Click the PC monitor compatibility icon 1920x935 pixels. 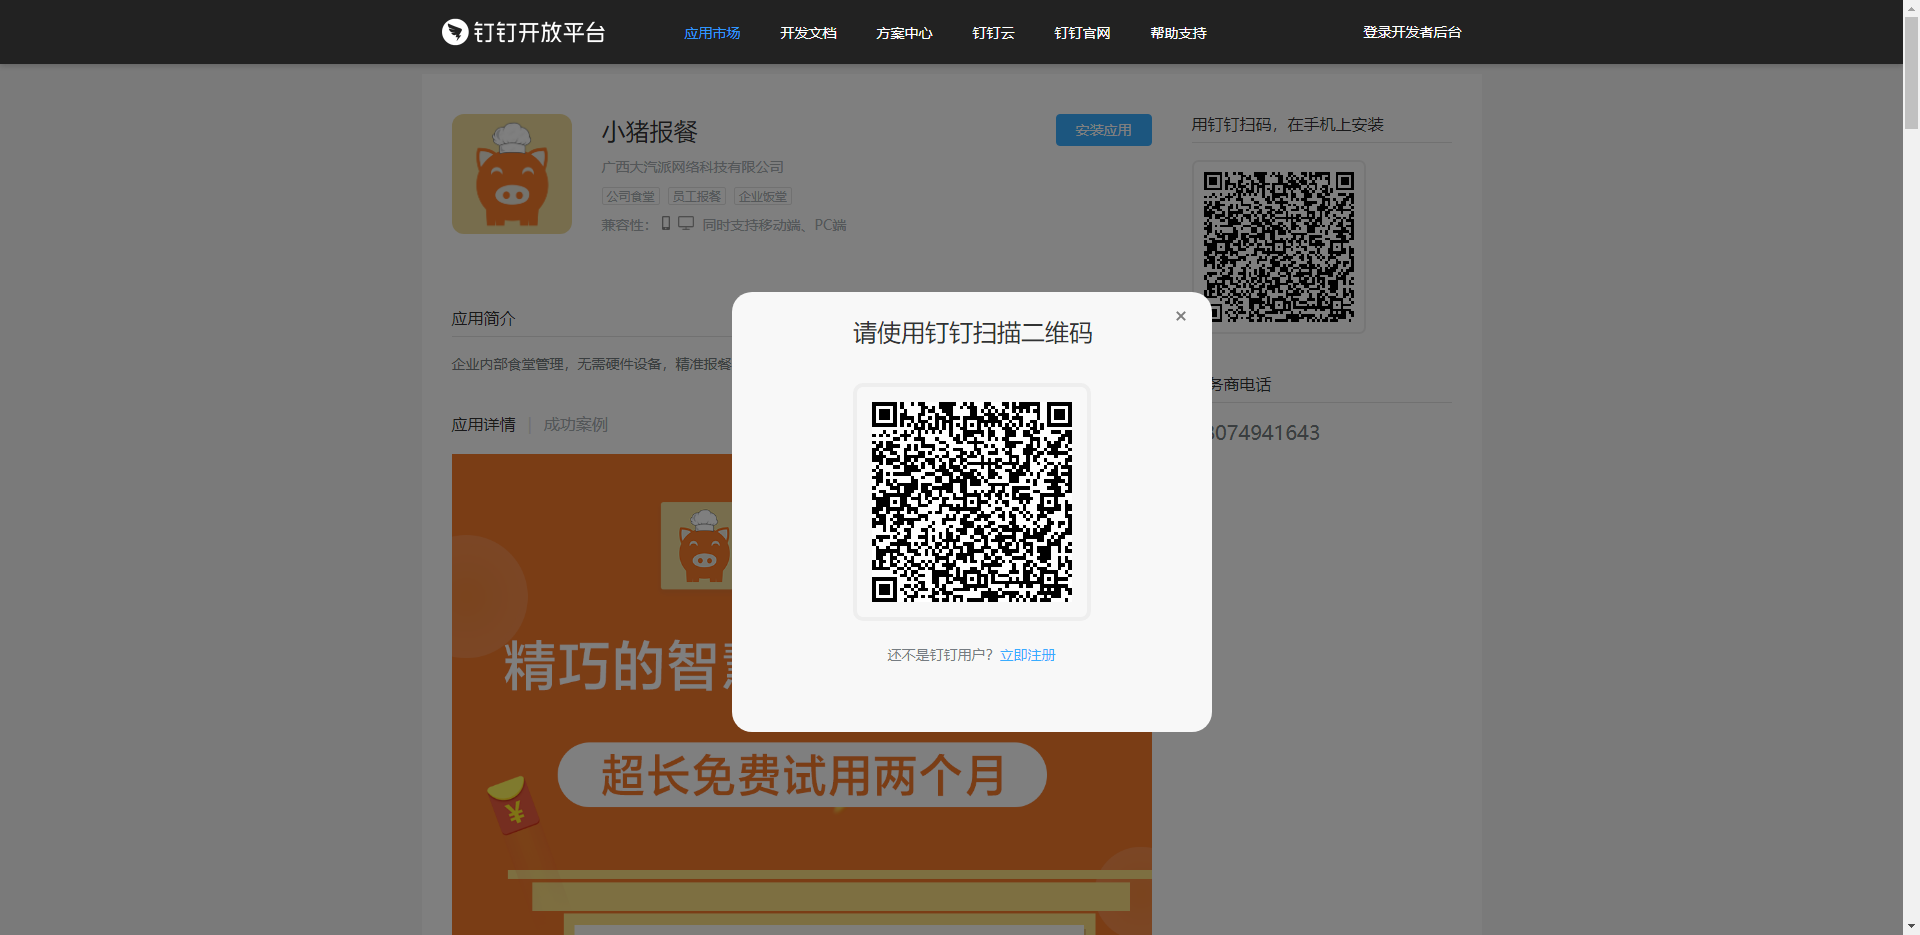(686, 223)
